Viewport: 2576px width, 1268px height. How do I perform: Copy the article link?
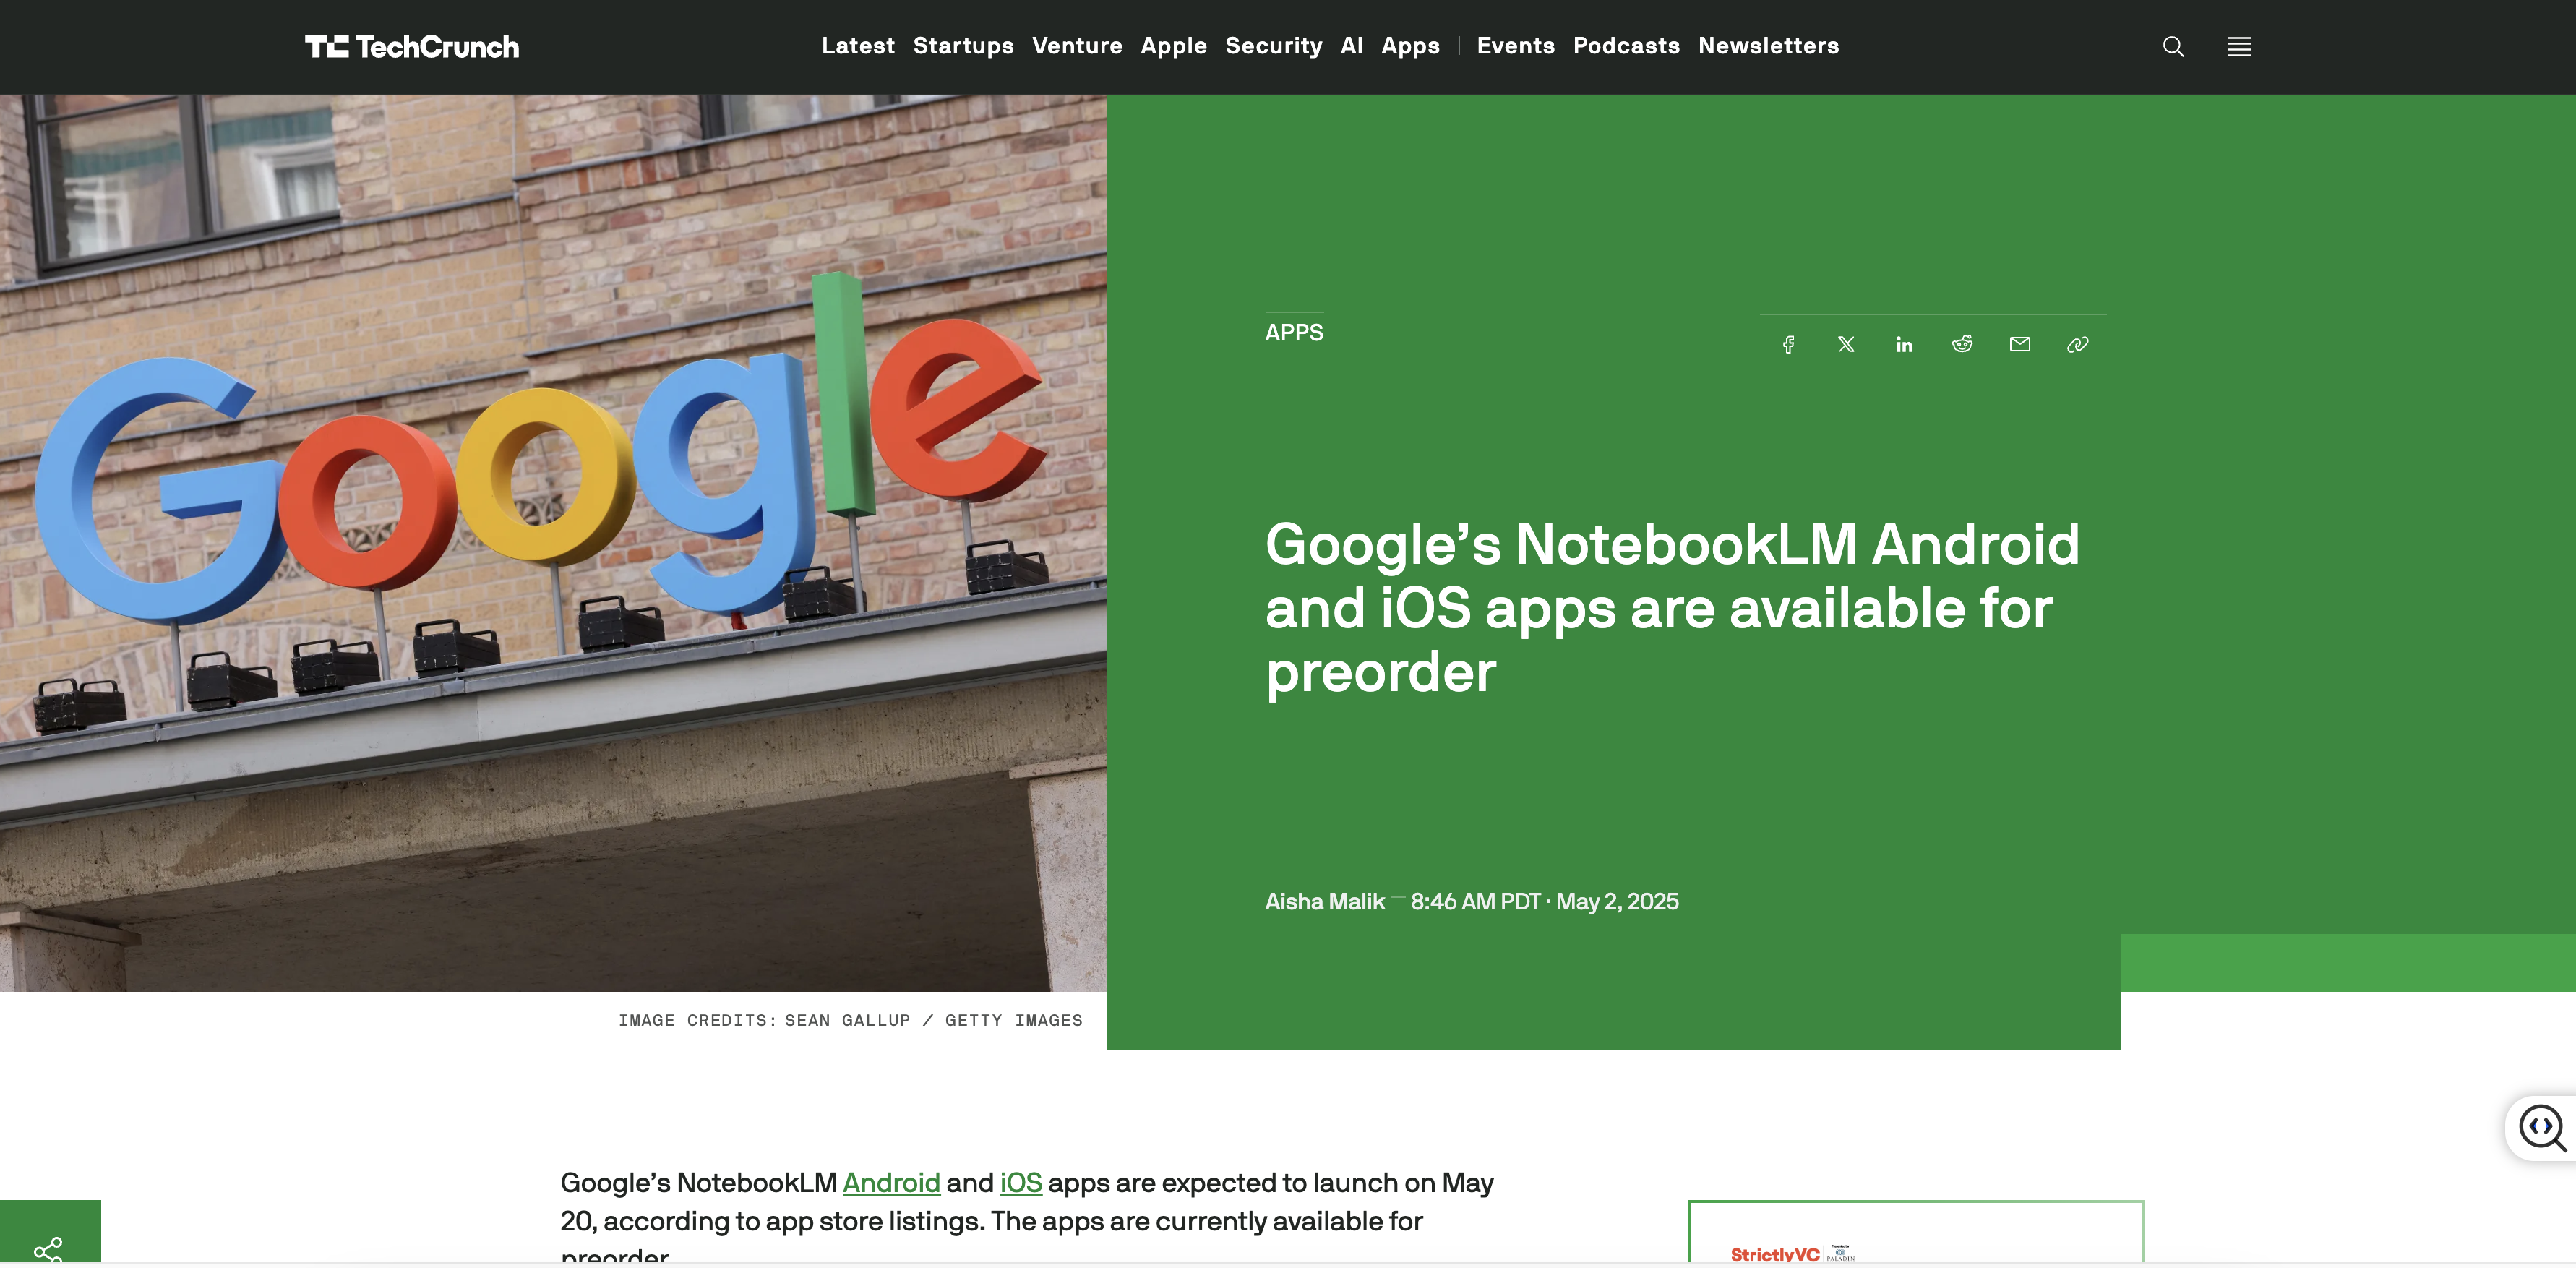point(2077,344)
